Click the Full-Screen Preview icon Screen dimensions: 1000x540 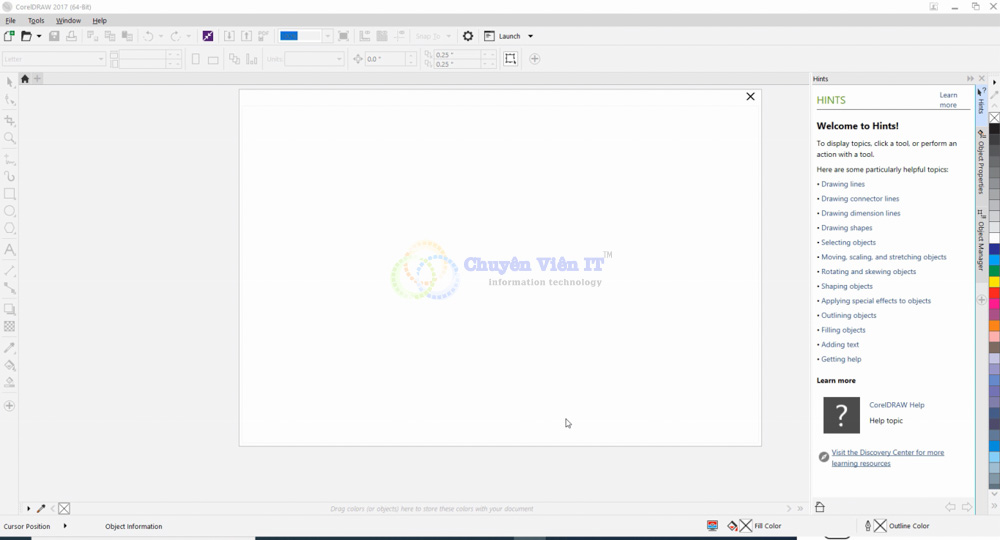point(343,36)
